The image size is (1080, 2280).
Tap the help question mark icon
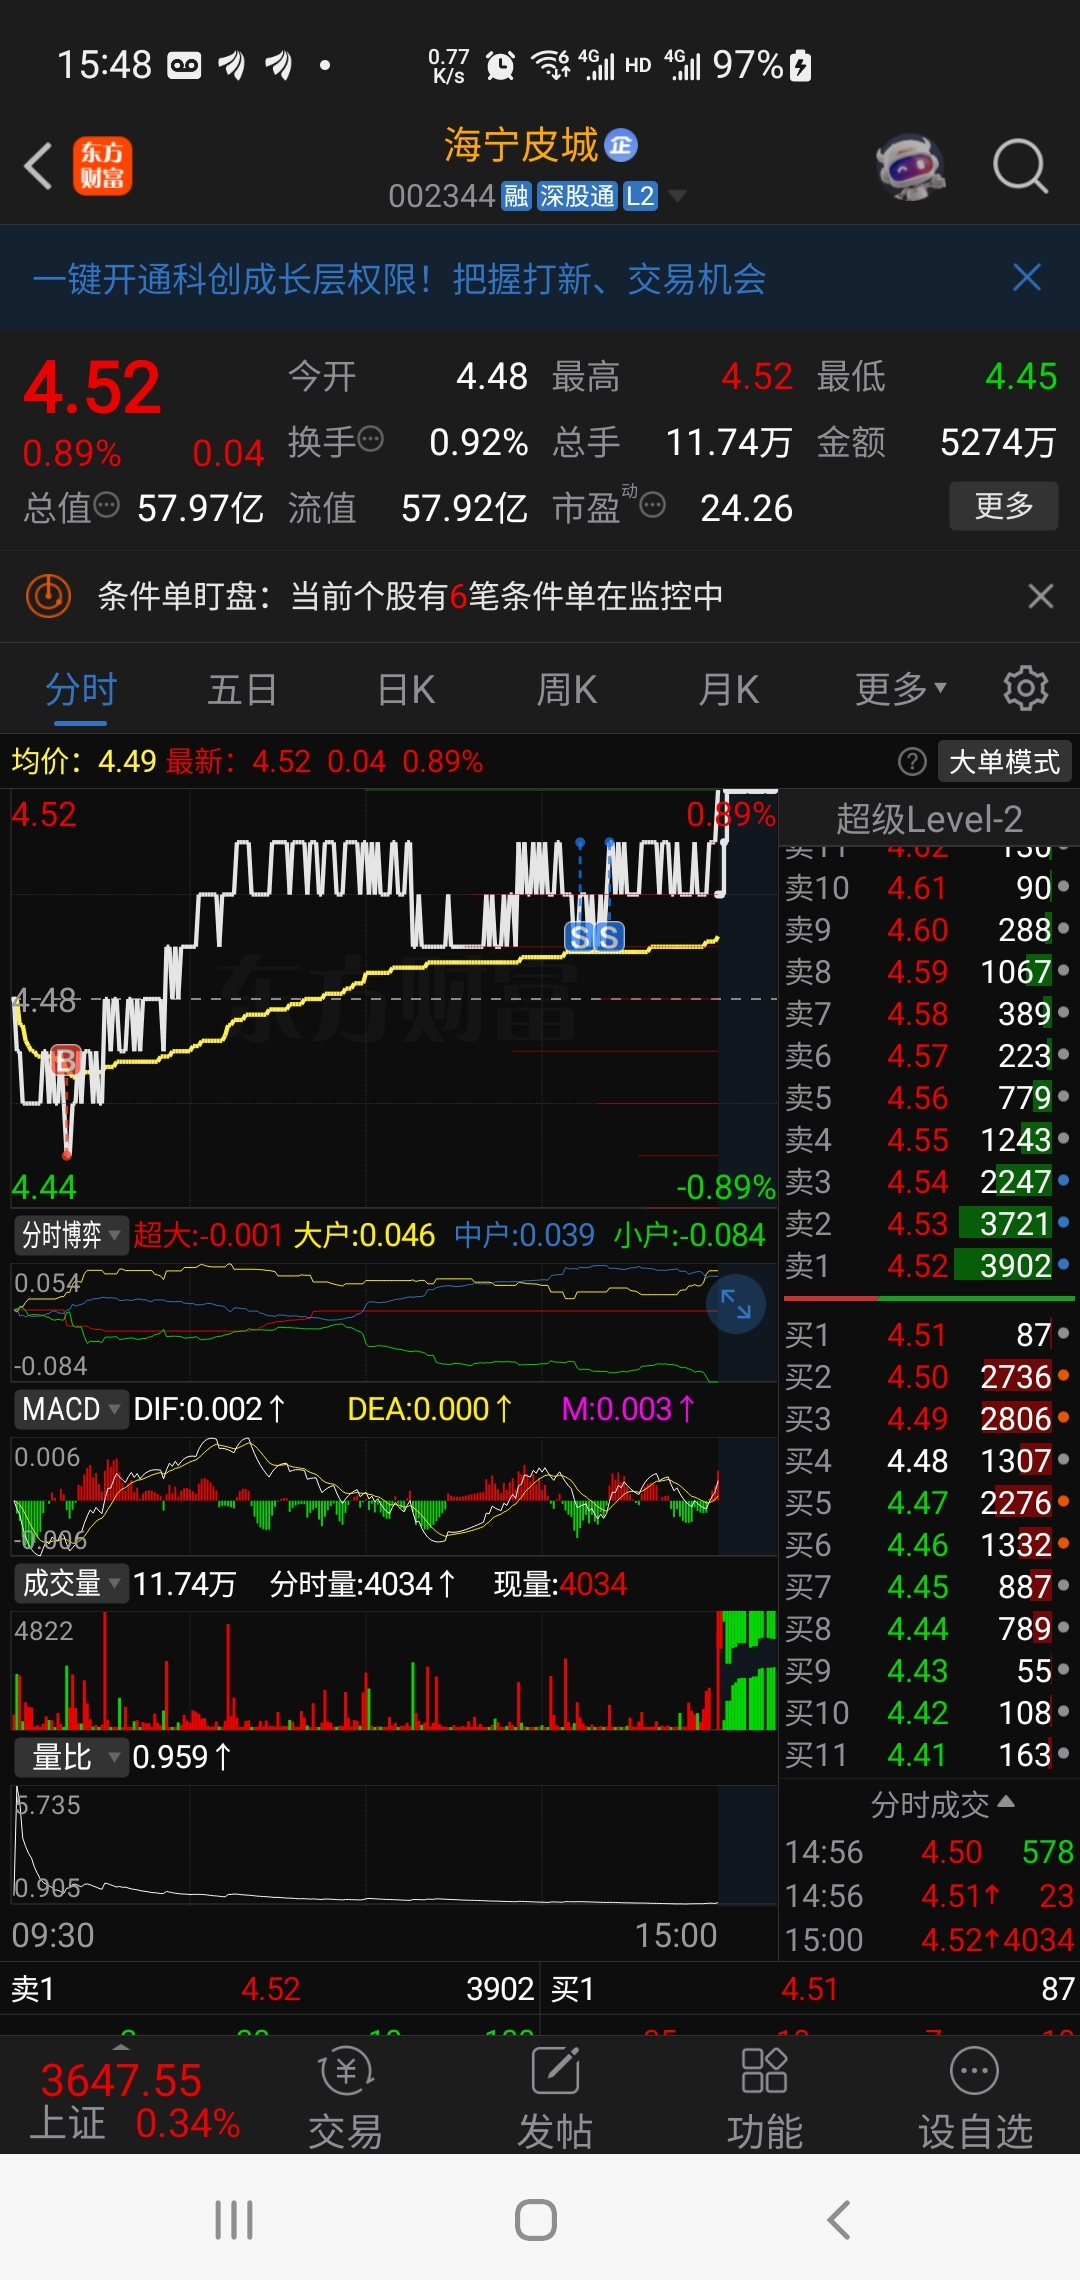click(x=912, y=762)
